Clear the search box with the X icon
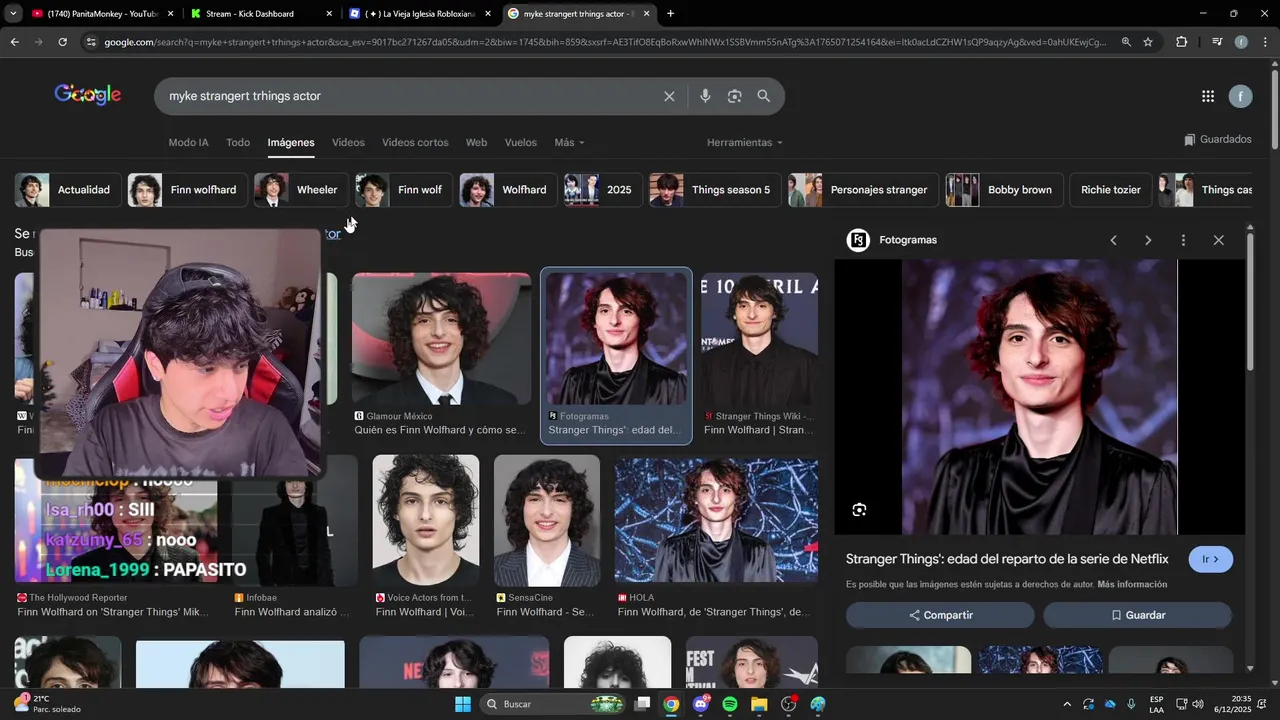Screen dimensions: 1280x720 (x=669, y=96)
